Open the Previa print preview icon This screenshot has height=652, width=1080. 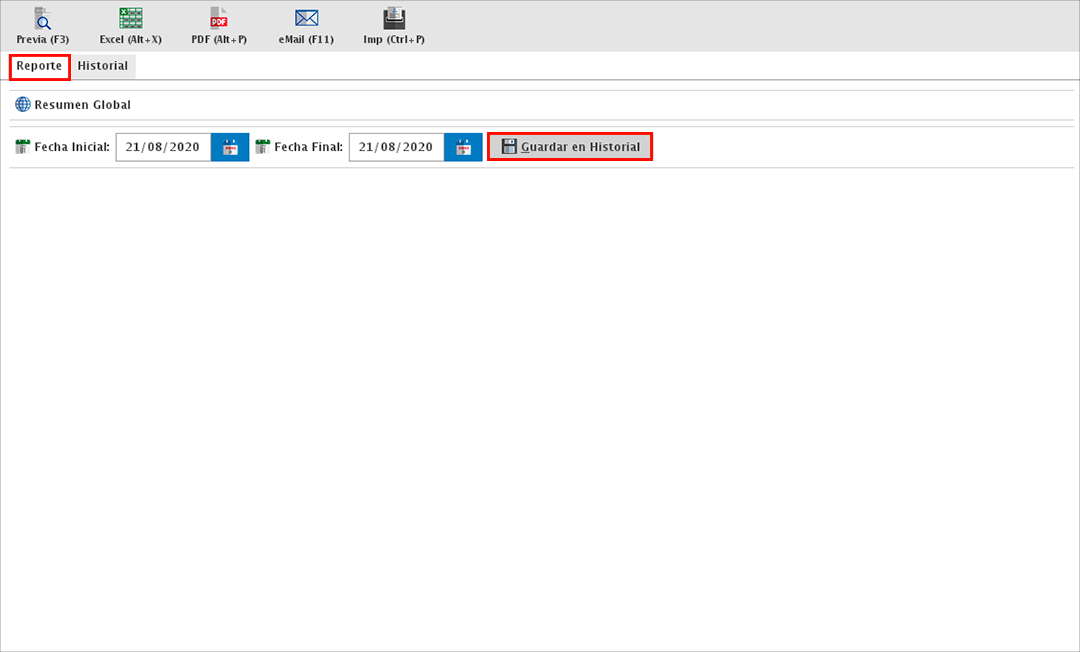(x=42, y=18)
